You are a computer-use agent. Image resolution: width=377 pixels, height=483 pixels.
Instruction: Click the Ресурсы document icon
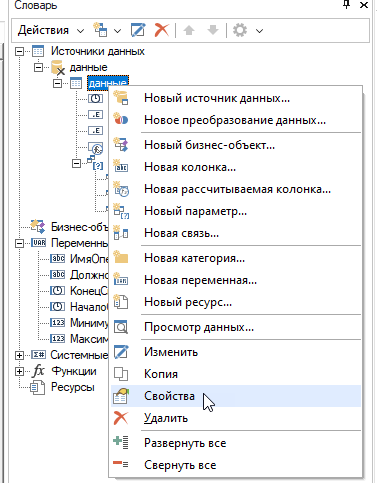[x=37, y=388]
